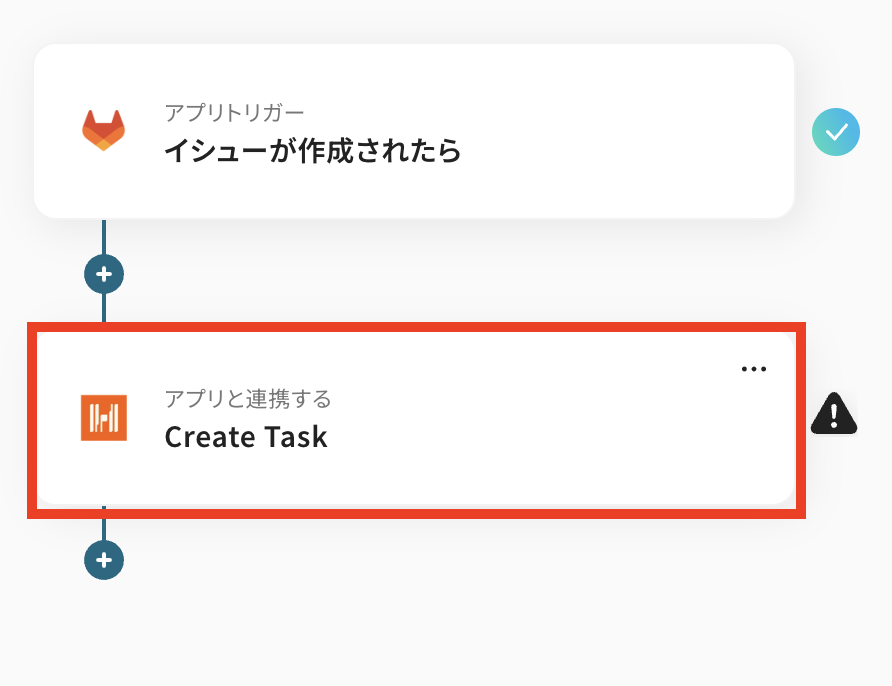892x686 pixels.
Task: Click the green checkmark status badge
Action: (x=836, y=131)
